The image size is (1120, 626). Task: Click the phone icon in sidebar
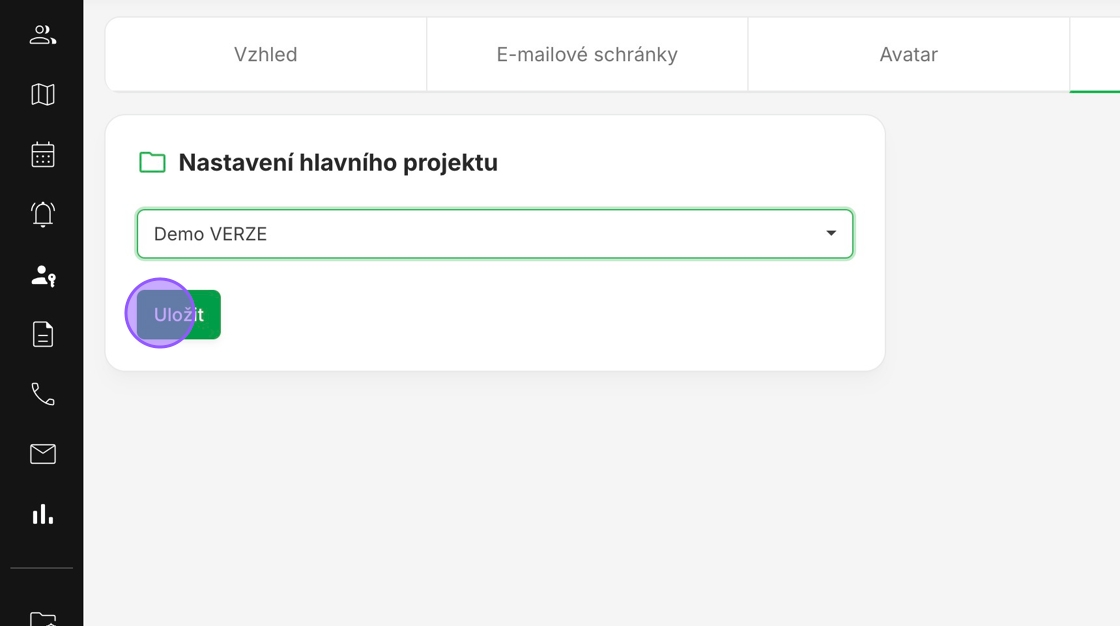pos(42,394)
